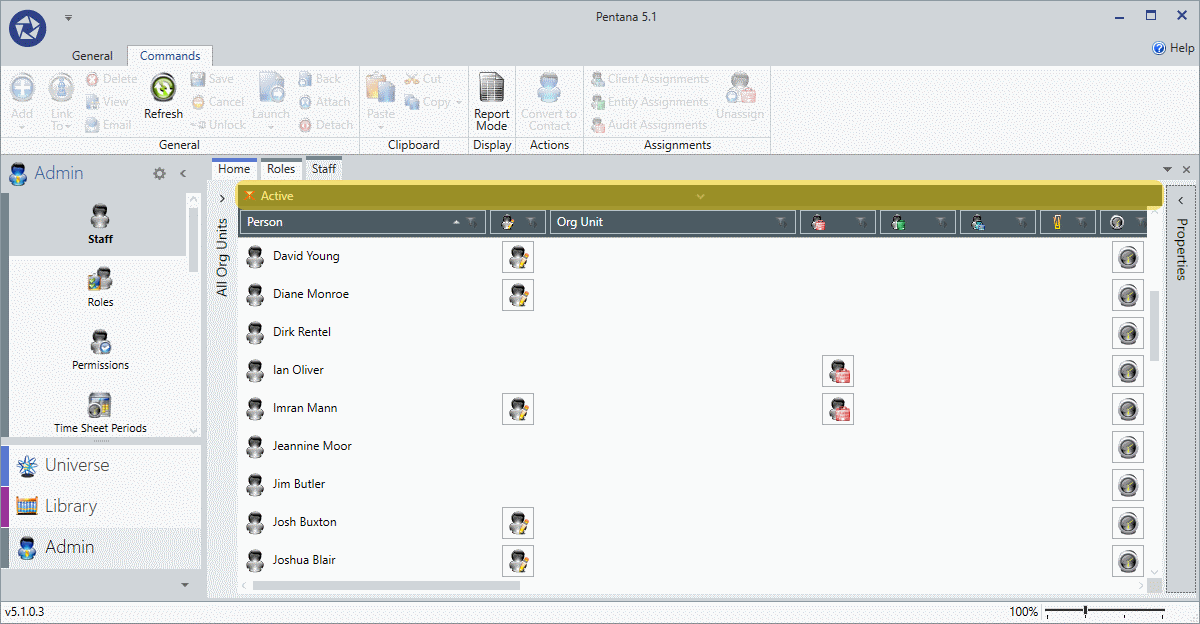Switch to the Commands ribbon tab
The width and height of the screenshot is (1200, 624).
(x=170, y=56)
